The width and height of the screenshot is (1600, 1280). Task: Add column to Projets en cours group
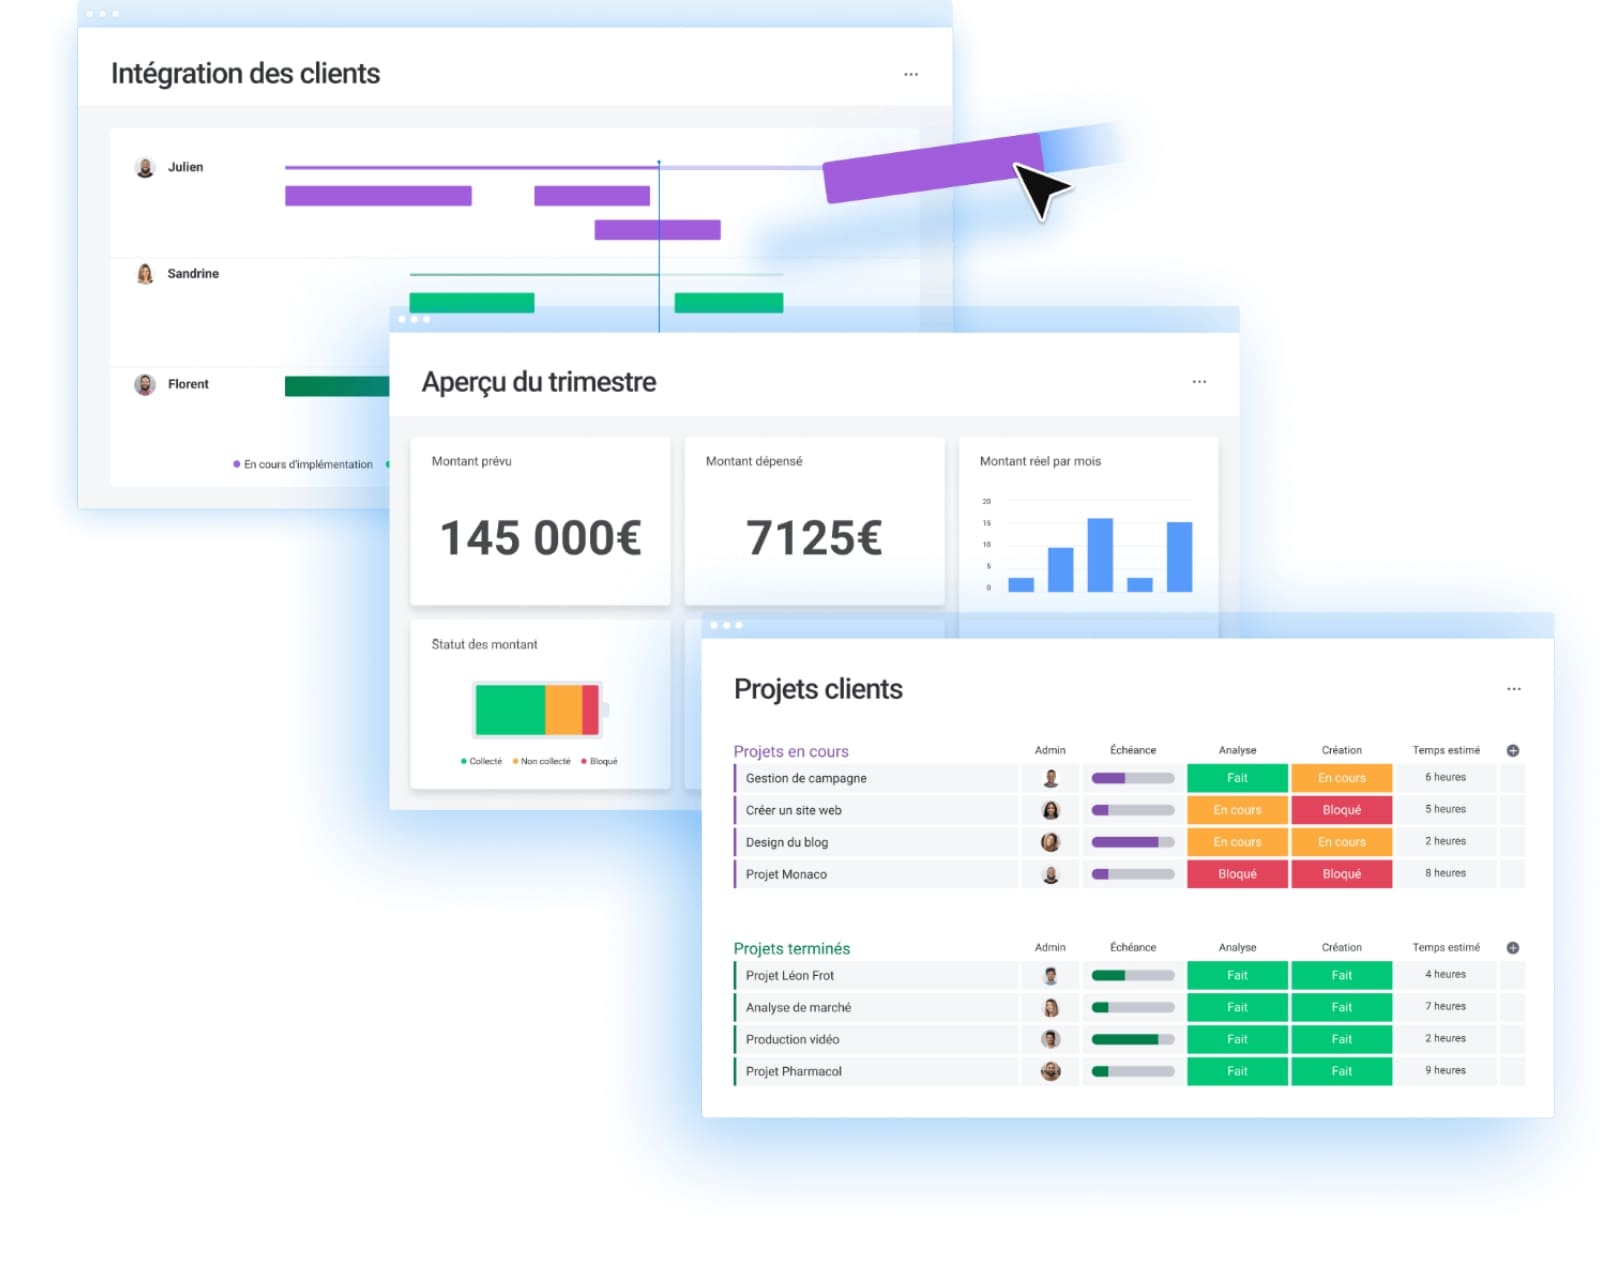coord(1512,750)
